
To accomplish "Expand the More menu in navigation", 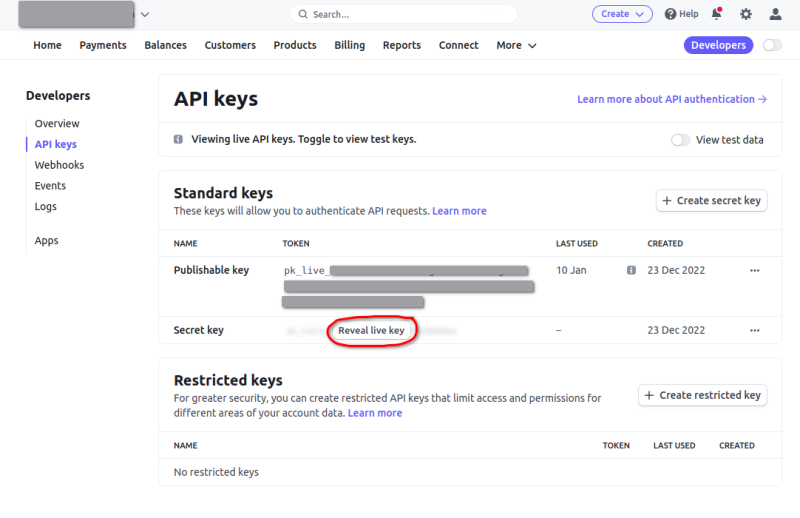I will click(x=516, y=45).
